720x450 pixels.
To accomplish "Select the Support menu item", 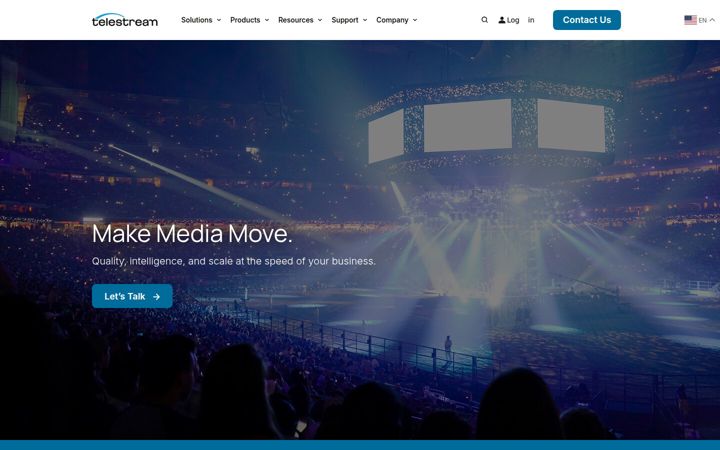I will click(x=345, y=20).
